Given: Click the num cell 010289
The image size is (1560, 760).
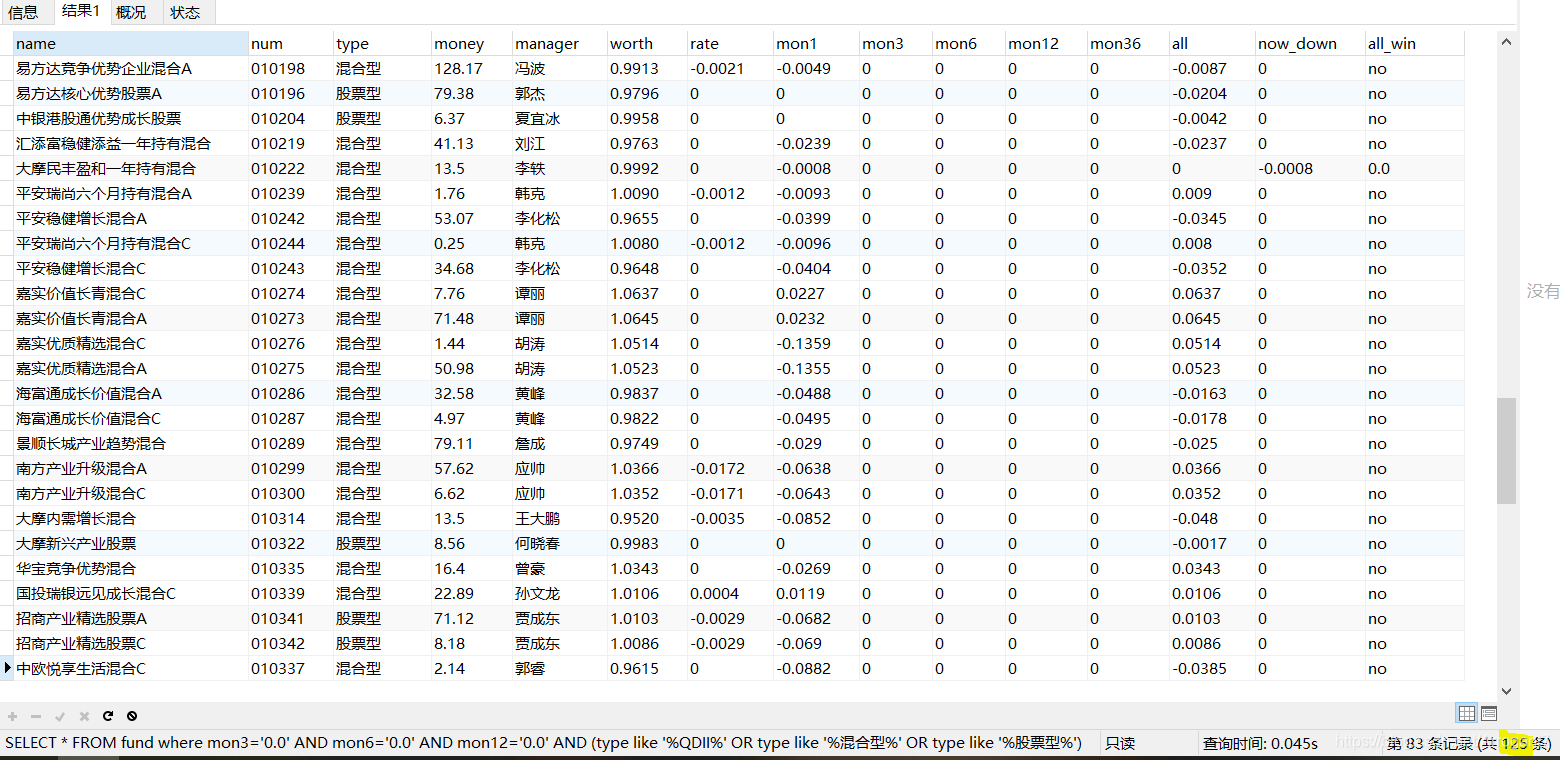Looking at the screenshot, I should [291, 443].
